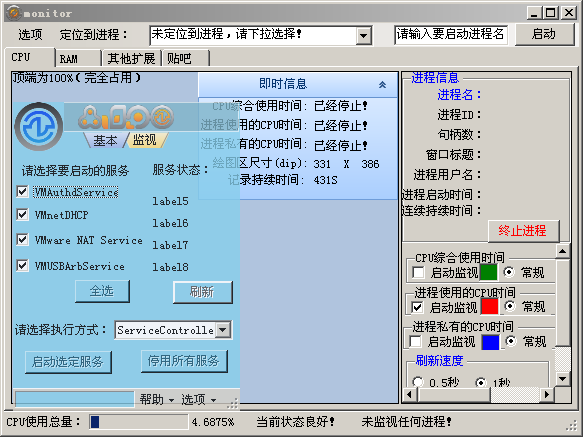The height and width of the screenshot is (437, 583).
Task: Click the monitor app icon in title bar
Action: click(14, 13)
